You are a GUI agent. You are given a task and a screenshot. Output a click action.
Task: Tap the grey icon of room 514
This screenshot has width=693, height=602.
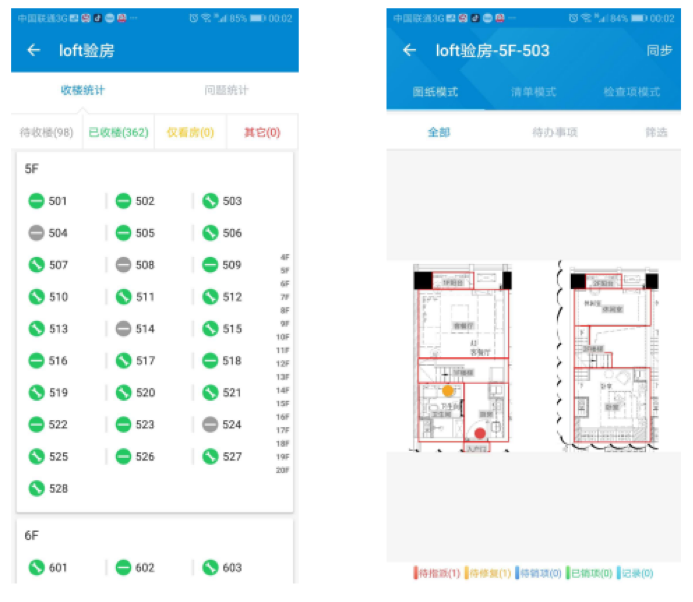[123, 328]
